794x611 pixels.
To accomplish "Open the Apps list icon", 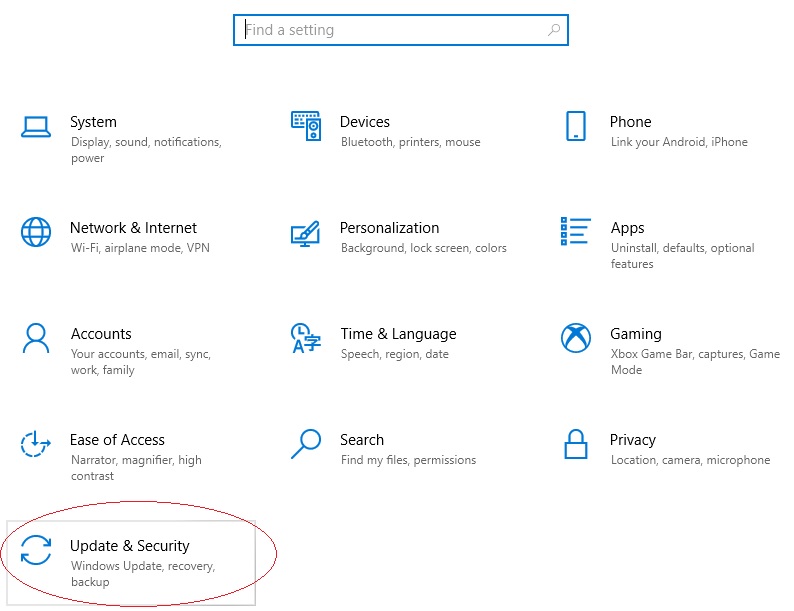I will 576,231.
